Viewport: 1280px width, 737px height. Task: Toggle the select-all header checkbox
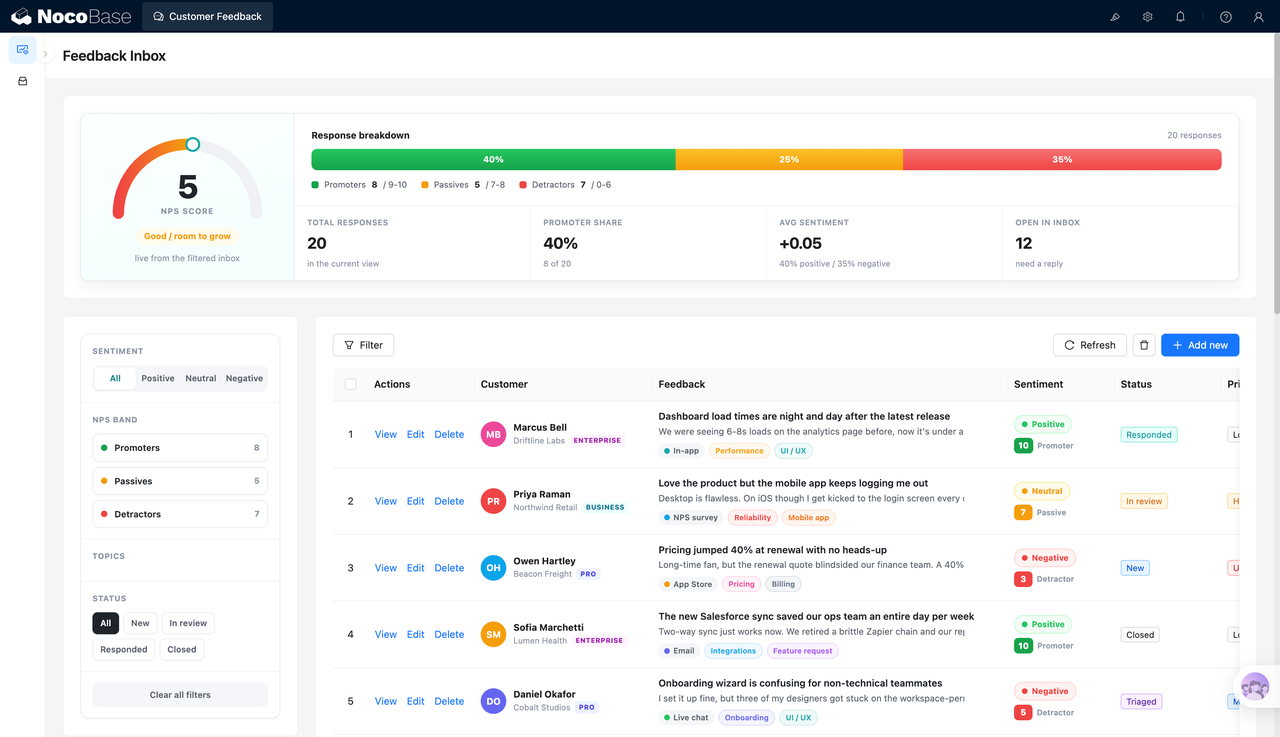pos(350,384)
